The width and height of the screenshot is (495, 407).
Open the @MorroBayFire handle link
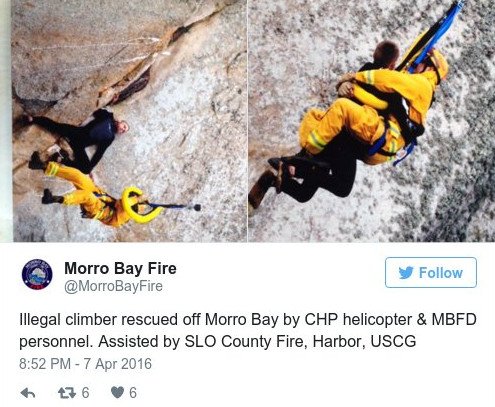(113, 286)
